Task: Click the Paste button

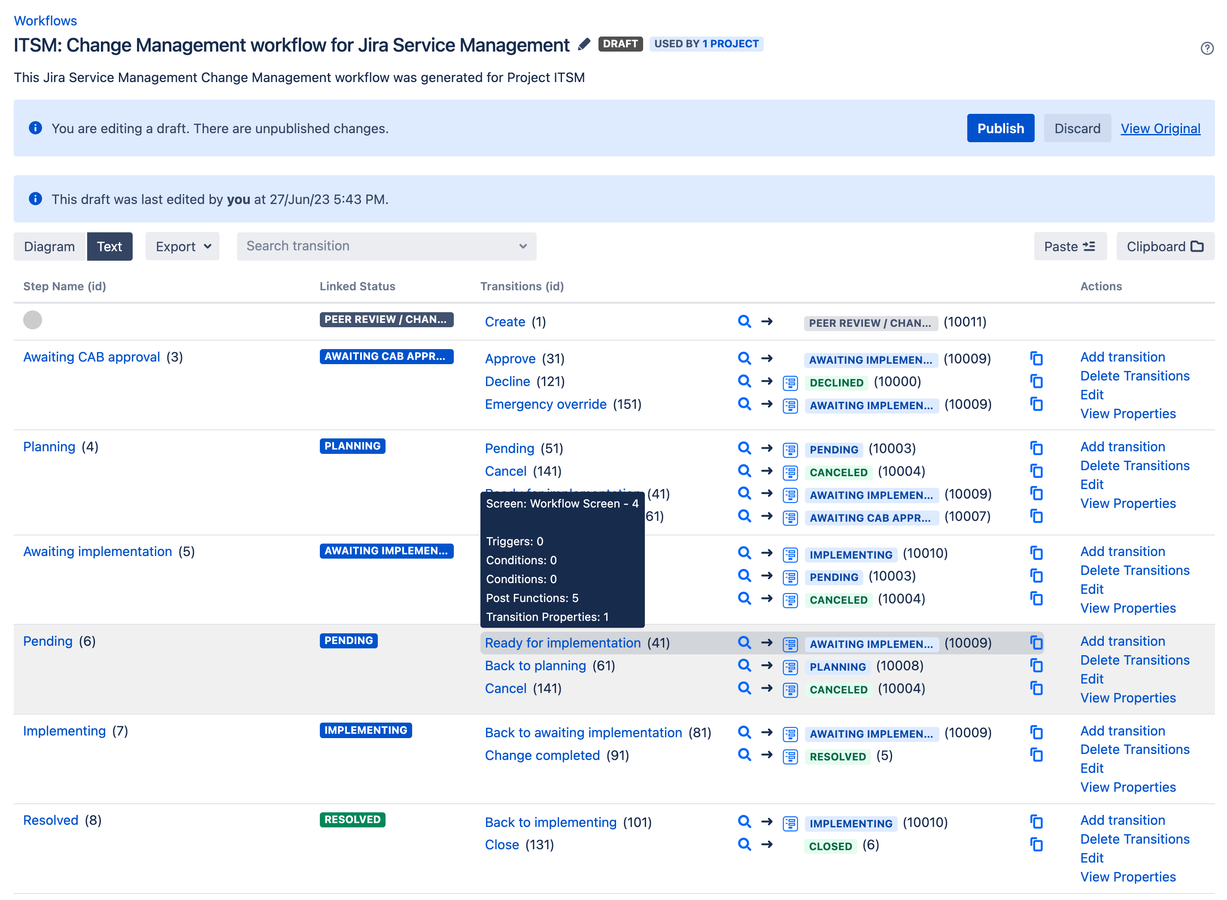Action: click(1070, 246)
